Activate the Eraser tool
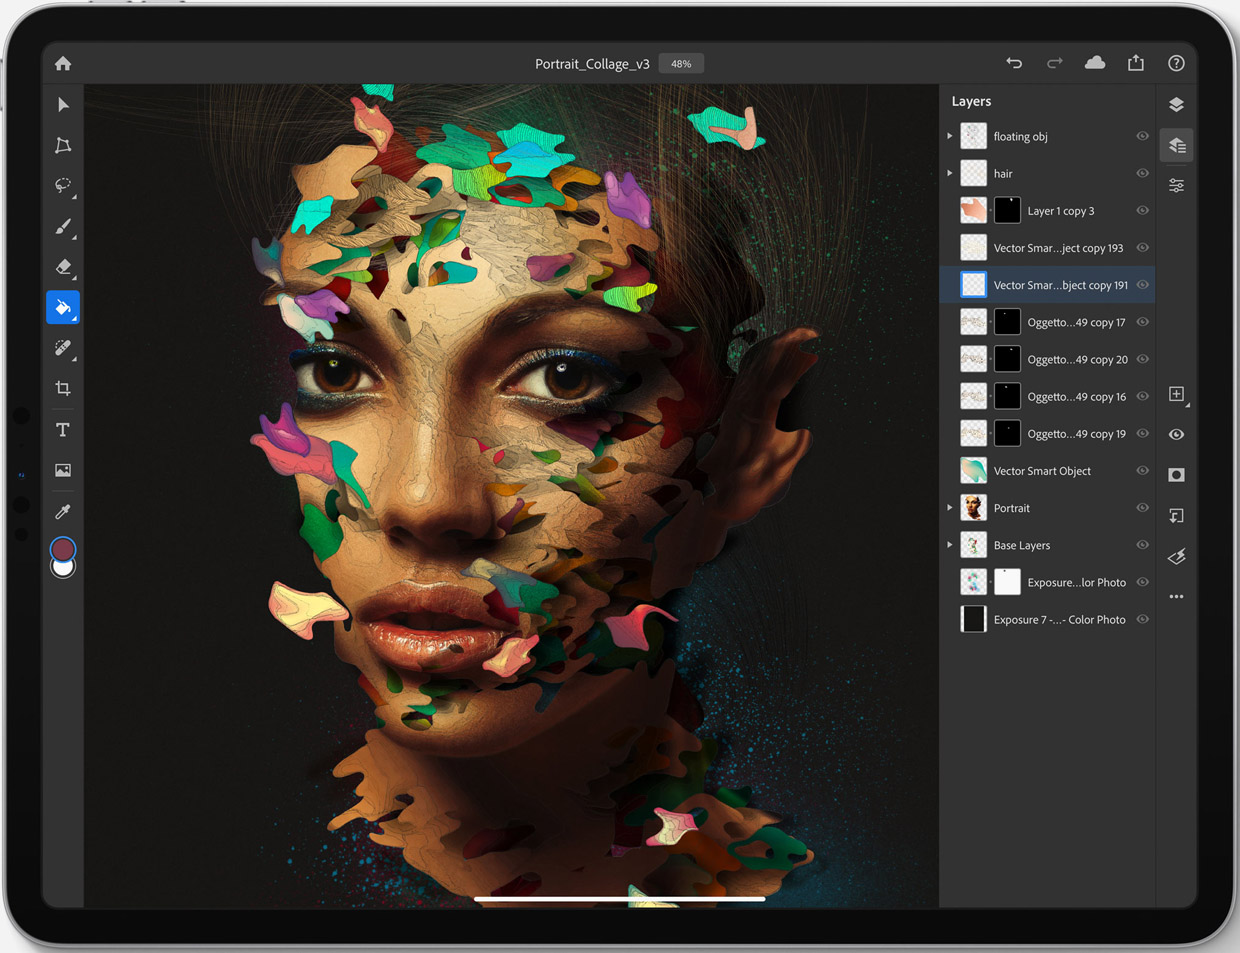 click(63, 267)
